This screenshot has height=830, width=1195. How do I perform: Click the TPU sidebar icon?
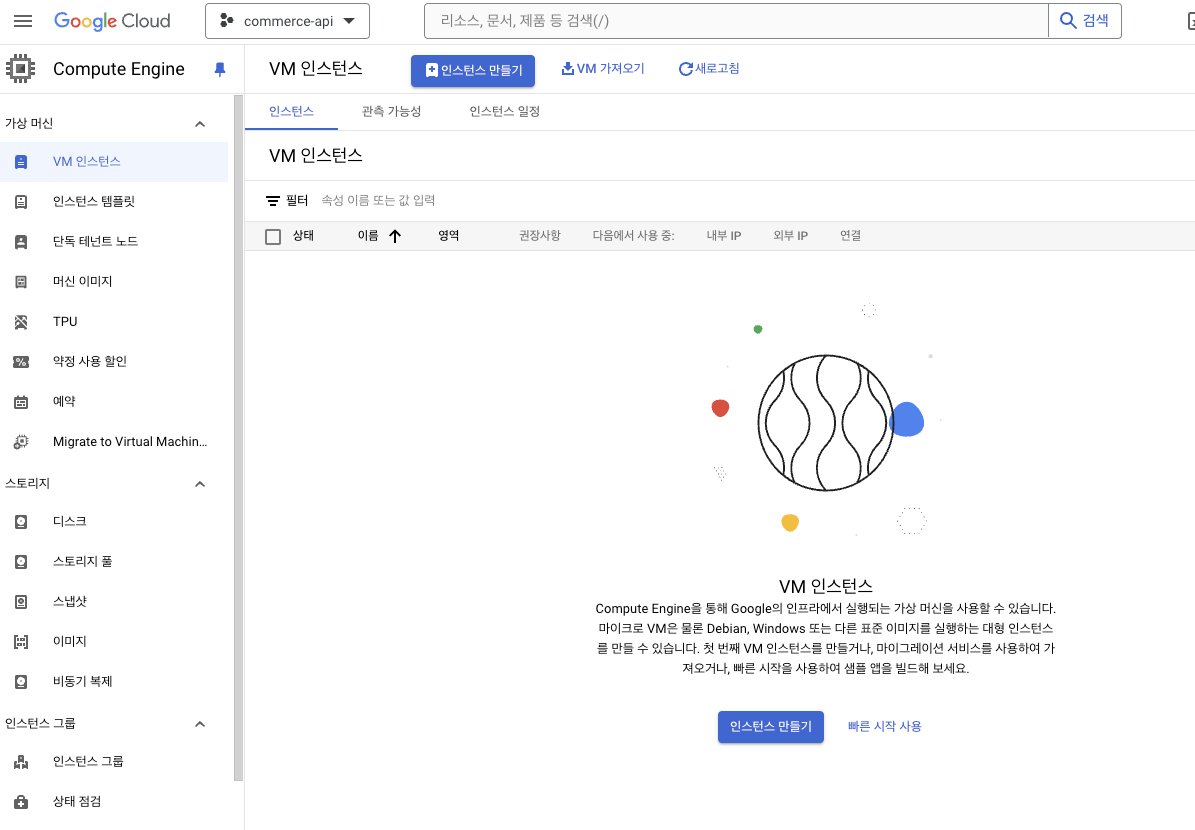tap(21, 322)
